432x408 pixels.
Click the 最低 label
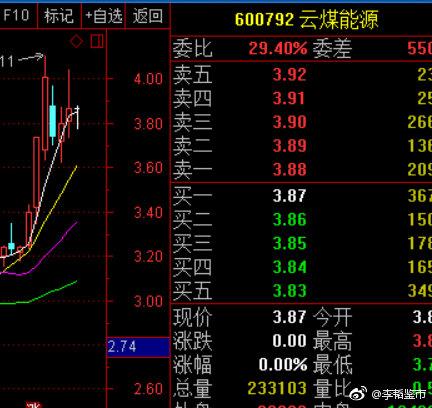click(332, 365)
